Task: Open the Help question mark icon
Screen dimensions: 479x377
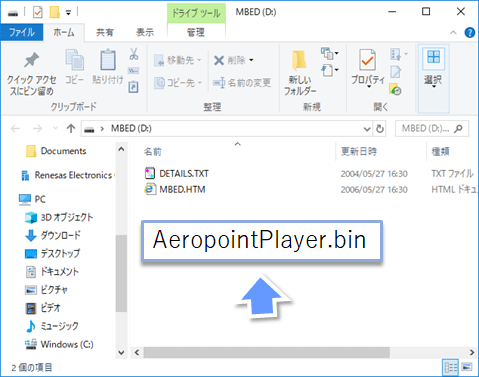Action: pos(470,33)
